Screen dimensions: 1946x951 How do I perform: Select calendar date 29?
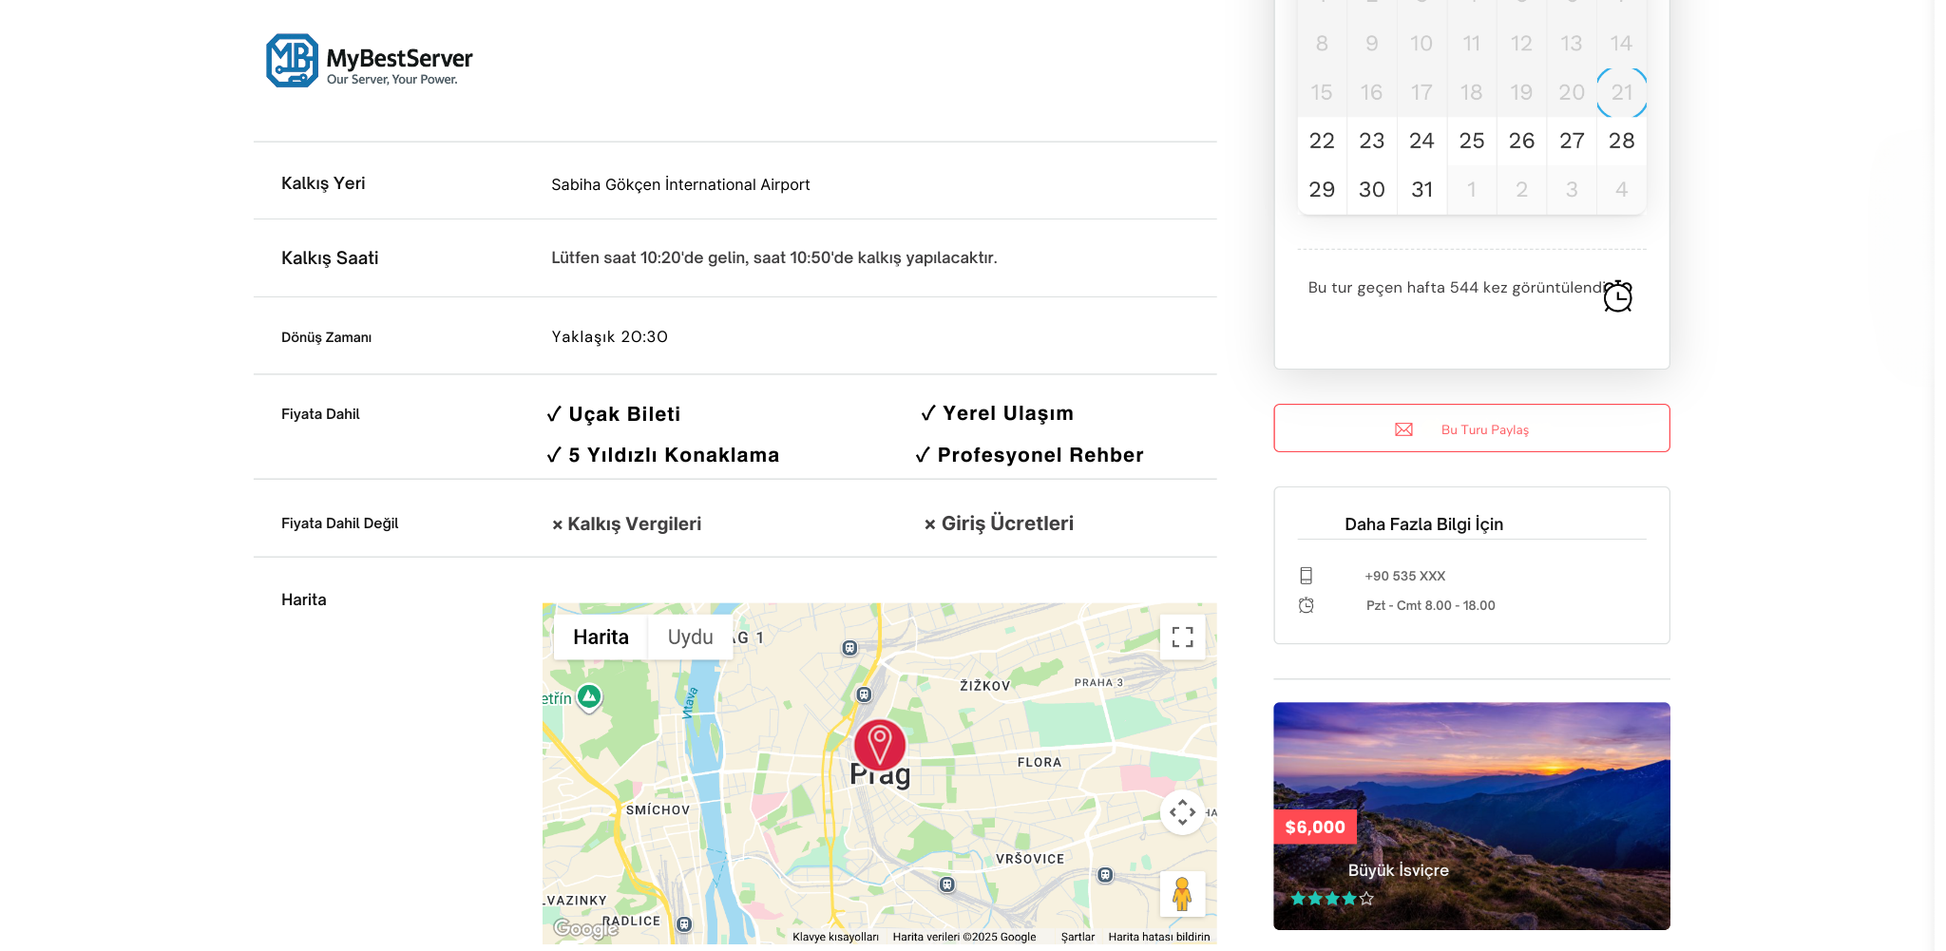tap(1322, 190)
